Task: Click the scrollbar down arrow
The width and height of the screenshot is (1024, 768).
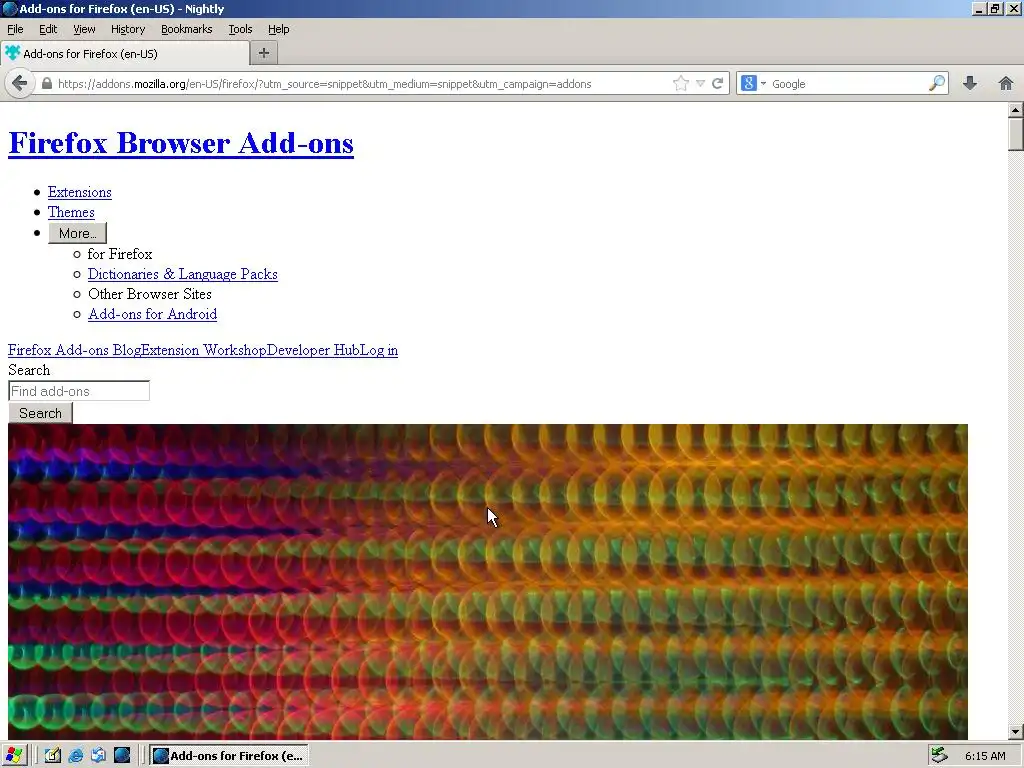Action: (x=1016, y=732)
